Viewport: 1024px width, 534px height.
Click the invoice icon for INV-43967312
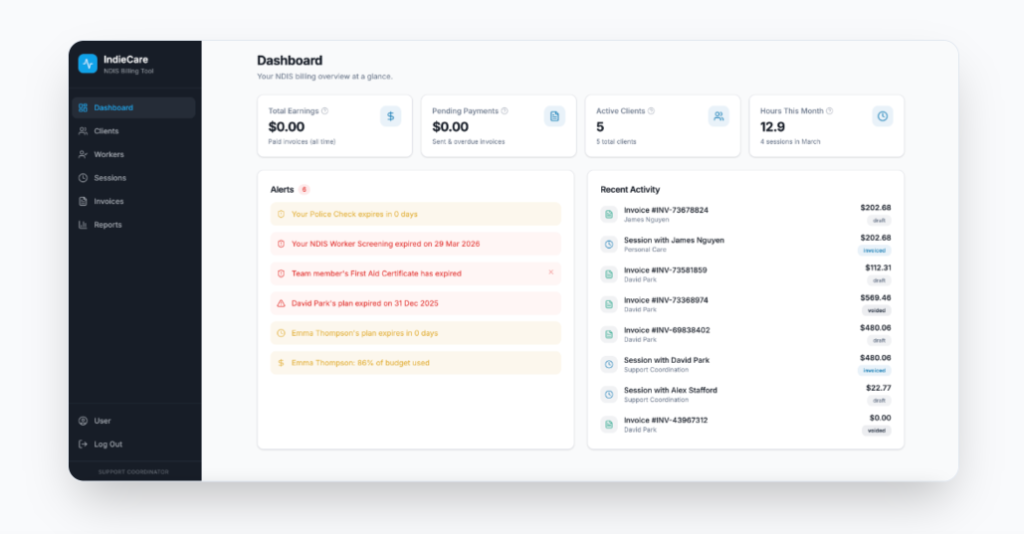(x=609, y=424)
